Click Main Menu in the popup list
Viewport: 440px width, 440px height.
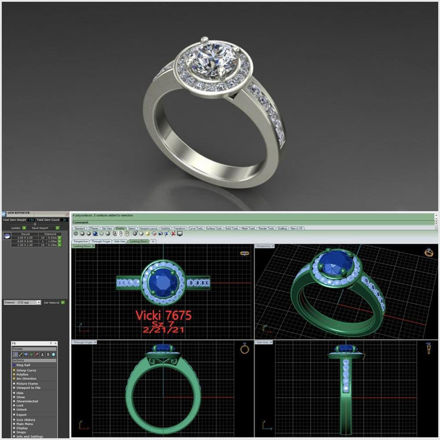25,424
